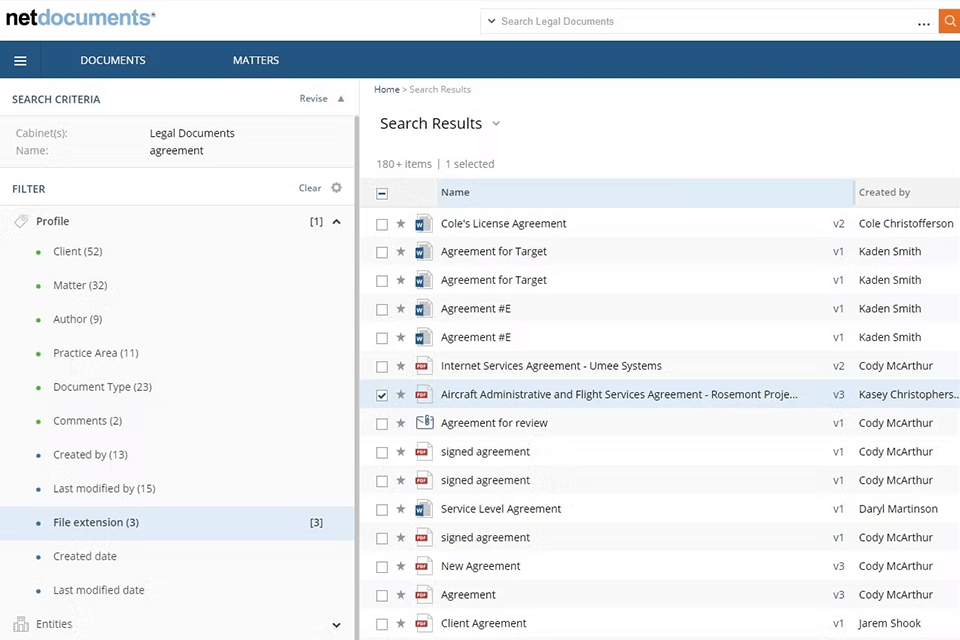The width and height of the screenshot is (960, 640).
Task: Click the file icon for Agreement for review
Action: click(423, 423)
